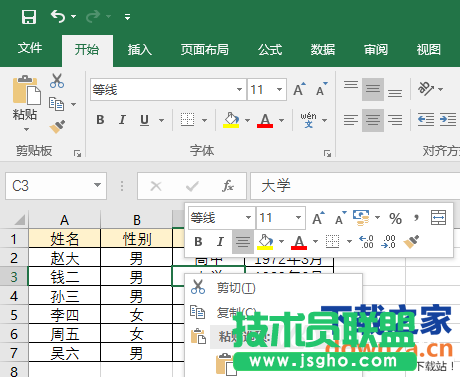Switch to the 页面布局 ribbon tab
The width and height of the screenshot is (460, 377).
(x=204, y=49)
